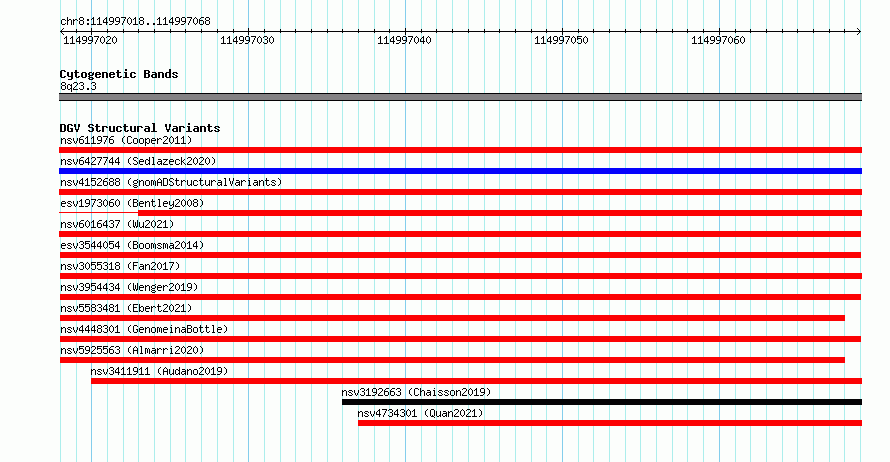Open nsv4734301 (Quan2021) variant label
Image resolution: width=890 pixels, height=462 pixels.
point(420,413)
